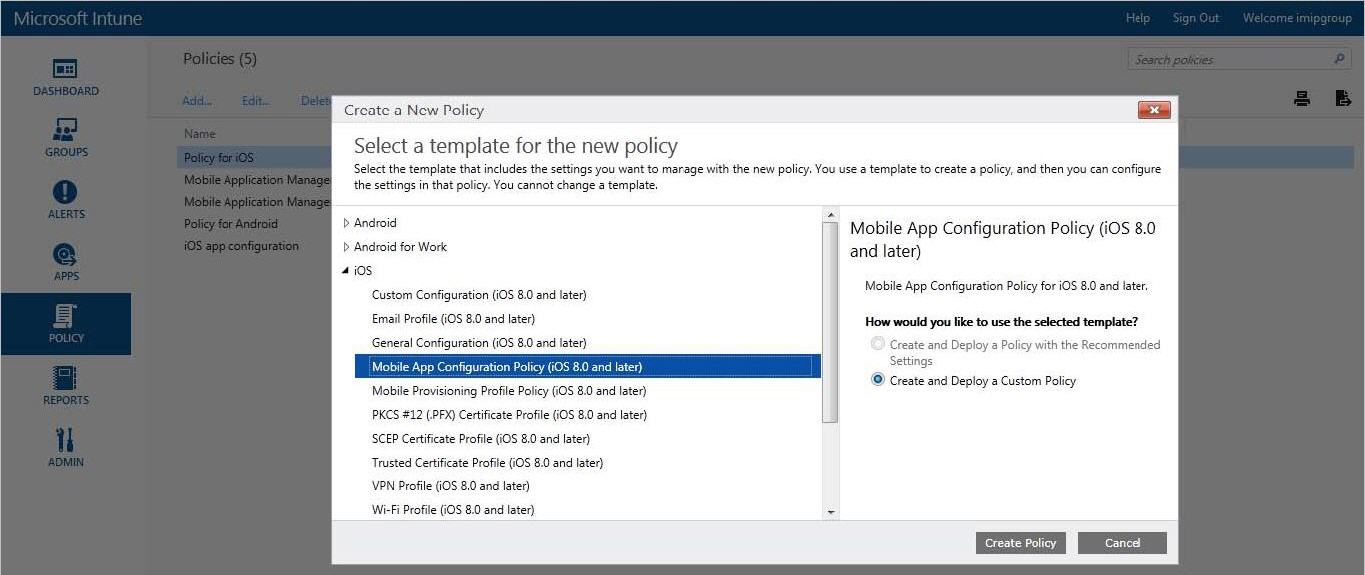Select Email Profile (iOS 8.0 and later)
This screenshot has height=575, width=1365.
pos(453,319)
